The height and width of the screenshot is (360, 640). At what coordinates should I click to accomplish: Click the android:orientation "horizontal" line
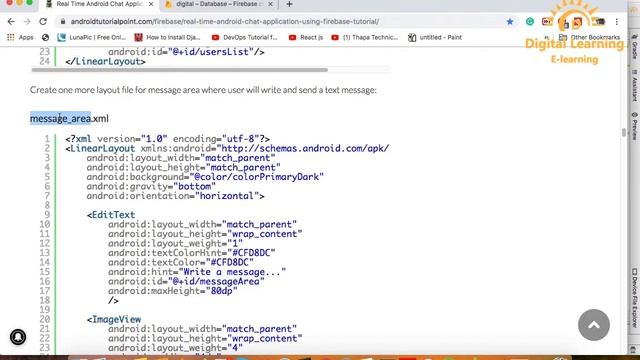pyautogui.click(x=175, y=196)
